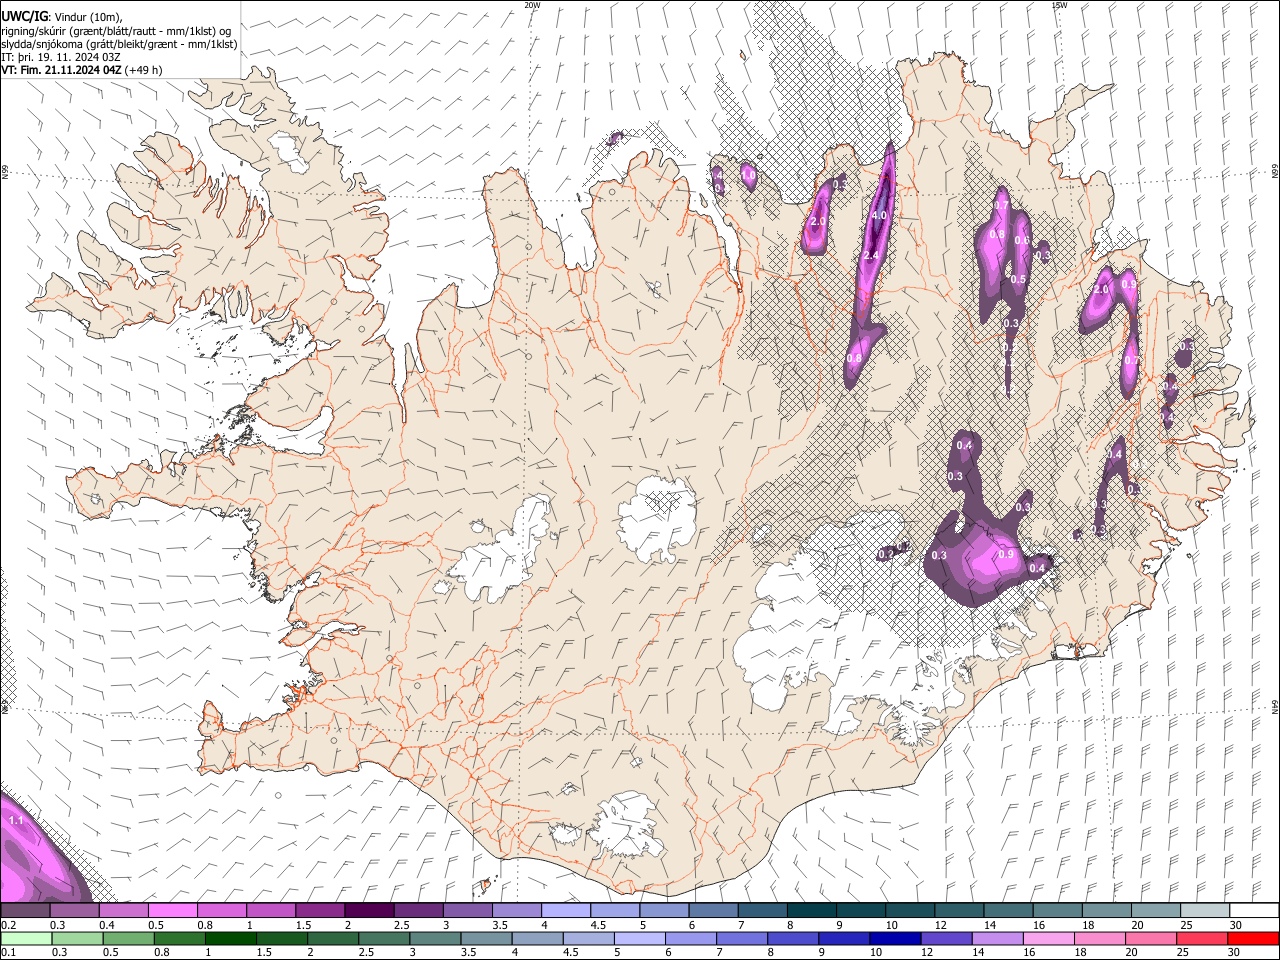Select the bright red above-30 swatch, lower legend

(1254, 938)
